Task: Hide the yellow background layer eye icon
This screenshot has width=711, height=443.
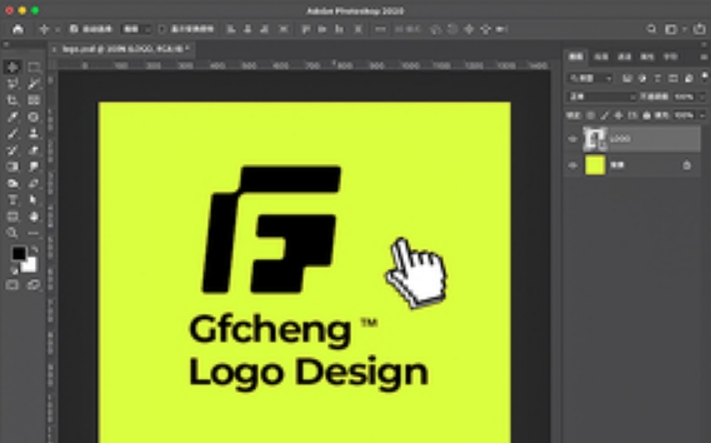Action: [573, 166]
